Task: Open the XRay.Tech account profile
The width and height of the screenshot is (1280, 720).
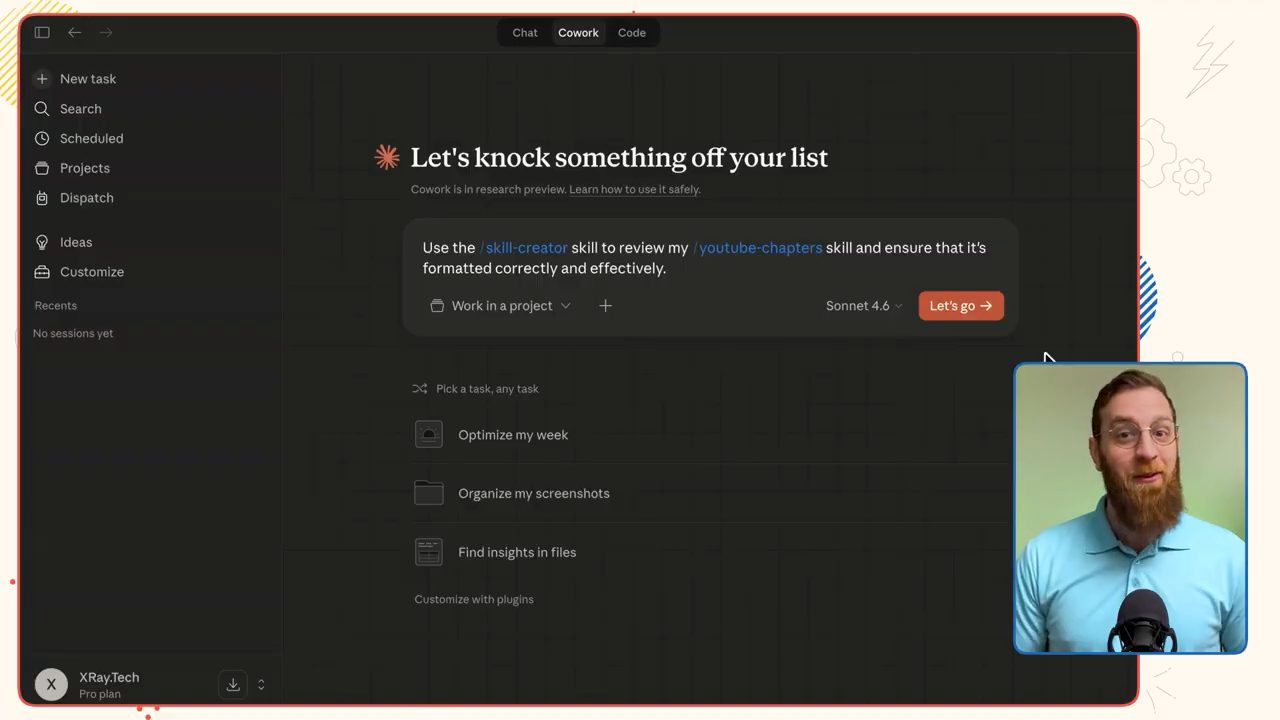Action: (x=87, y=685)
